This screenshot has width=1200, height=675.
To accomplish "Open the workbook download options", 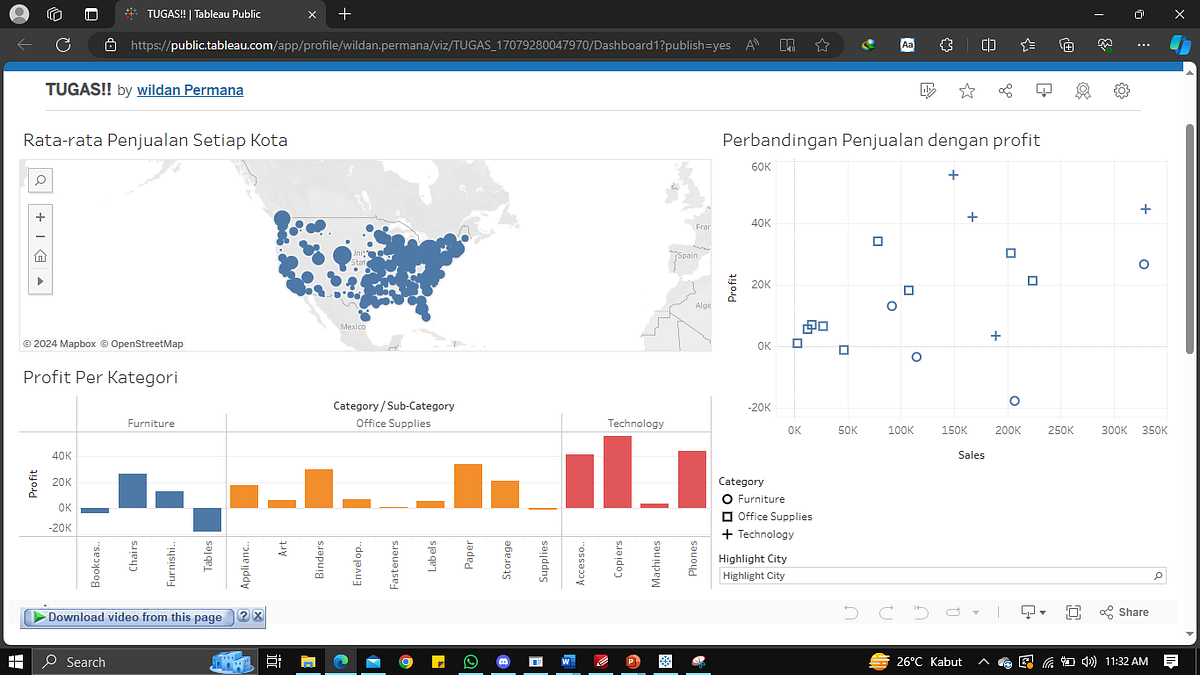I will coord(1044,90).
